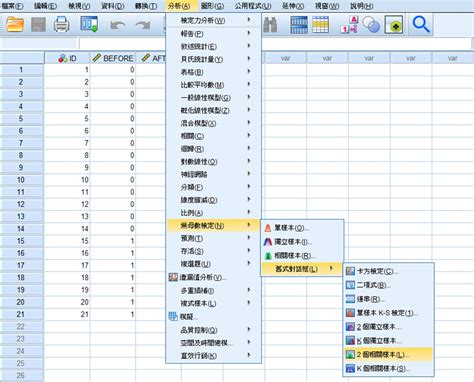Open the 圖形(G) menu
Image resolution: width=474 pixels, height=382 pixels.
pyautogui.click(x=212, y=6)
